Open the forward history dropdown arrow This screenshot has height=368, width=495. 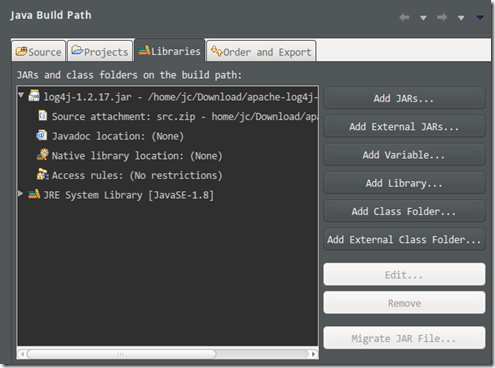pyautogui.click(x=461, y=18)
